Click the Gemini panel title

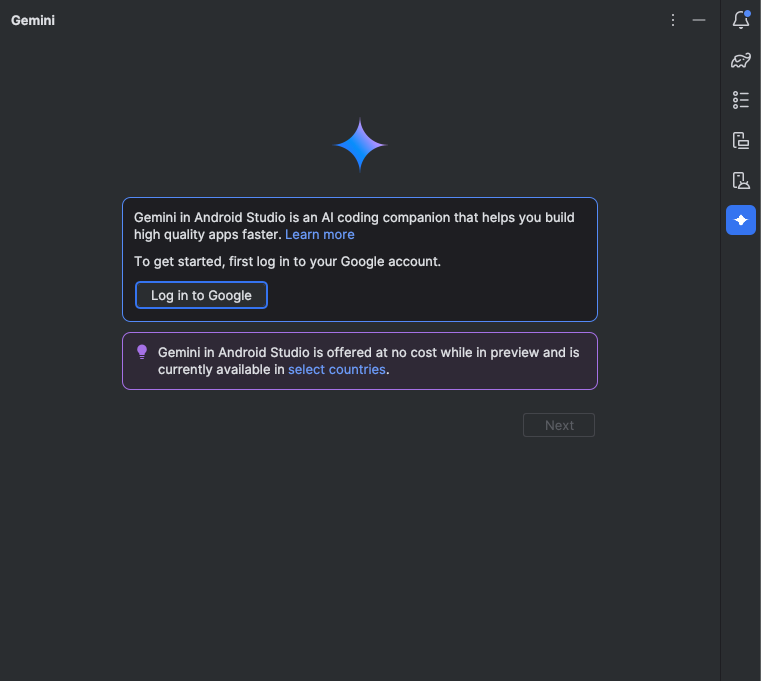click(33, 20)
